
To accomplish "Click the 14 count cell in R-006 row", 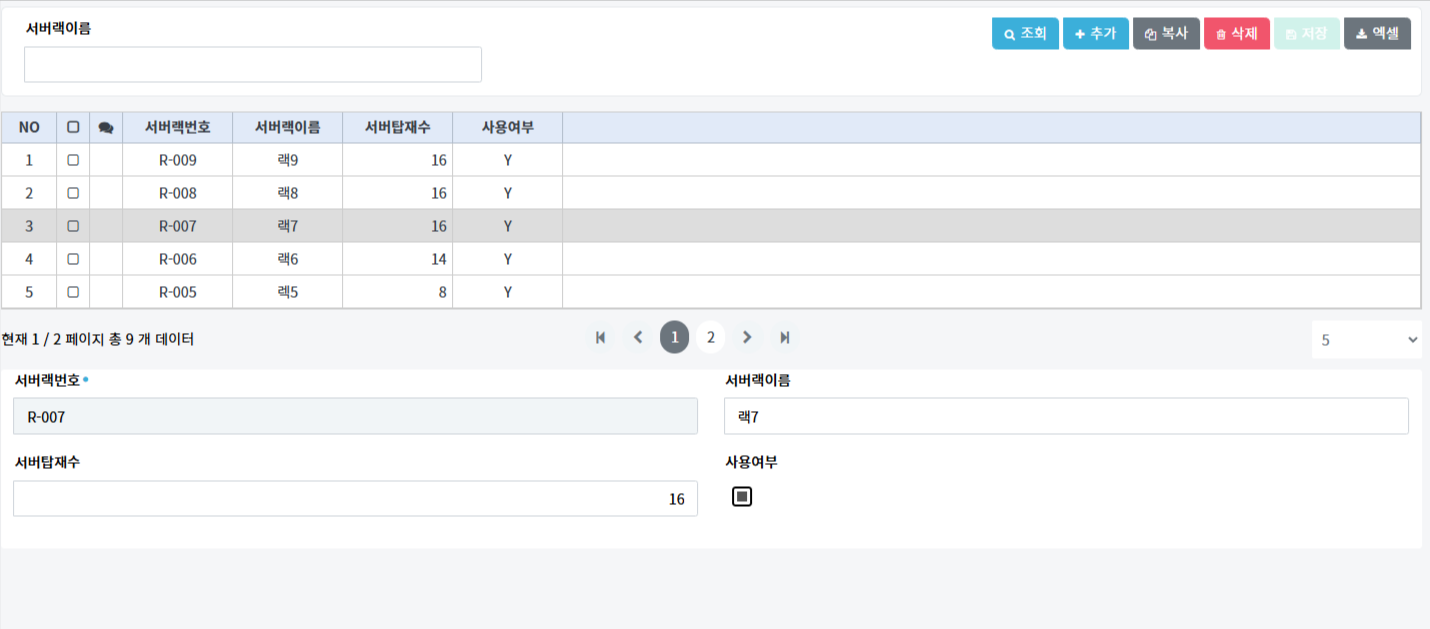I will coord(398,259).
